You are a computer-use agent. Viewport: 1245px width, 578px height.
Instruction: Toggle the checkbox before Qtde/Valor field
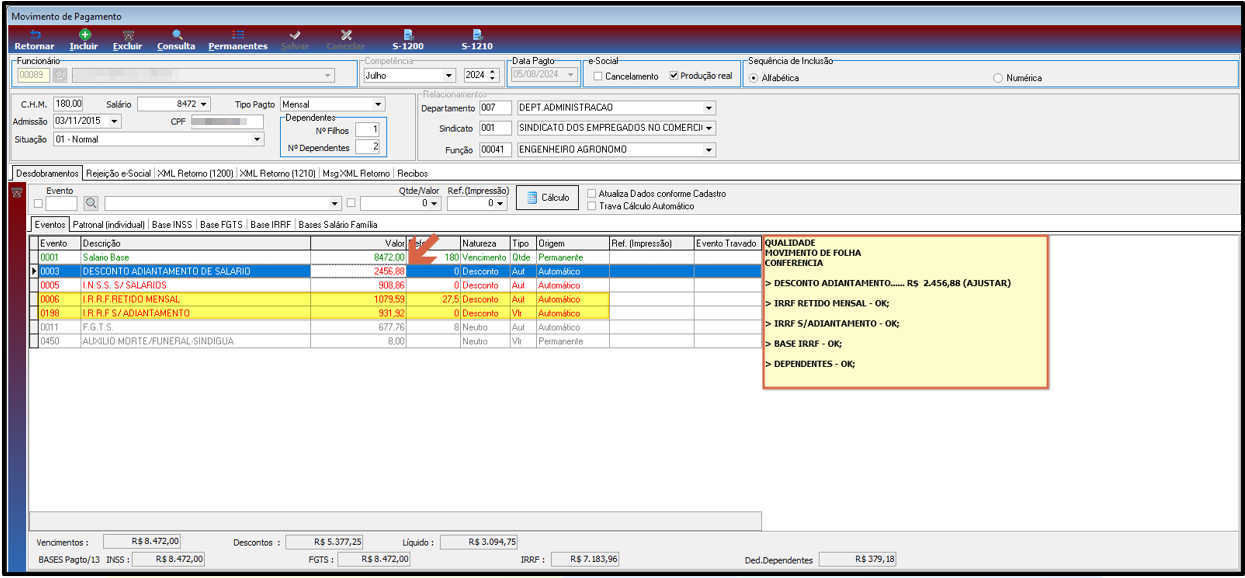pos(351,203)
